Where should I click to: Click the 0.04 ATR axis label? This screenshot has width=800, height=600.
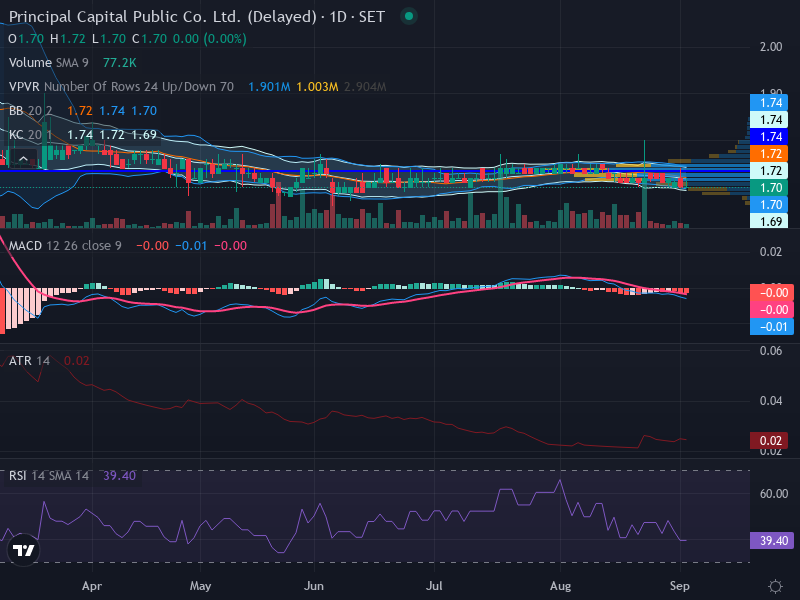tap(770, 401)
